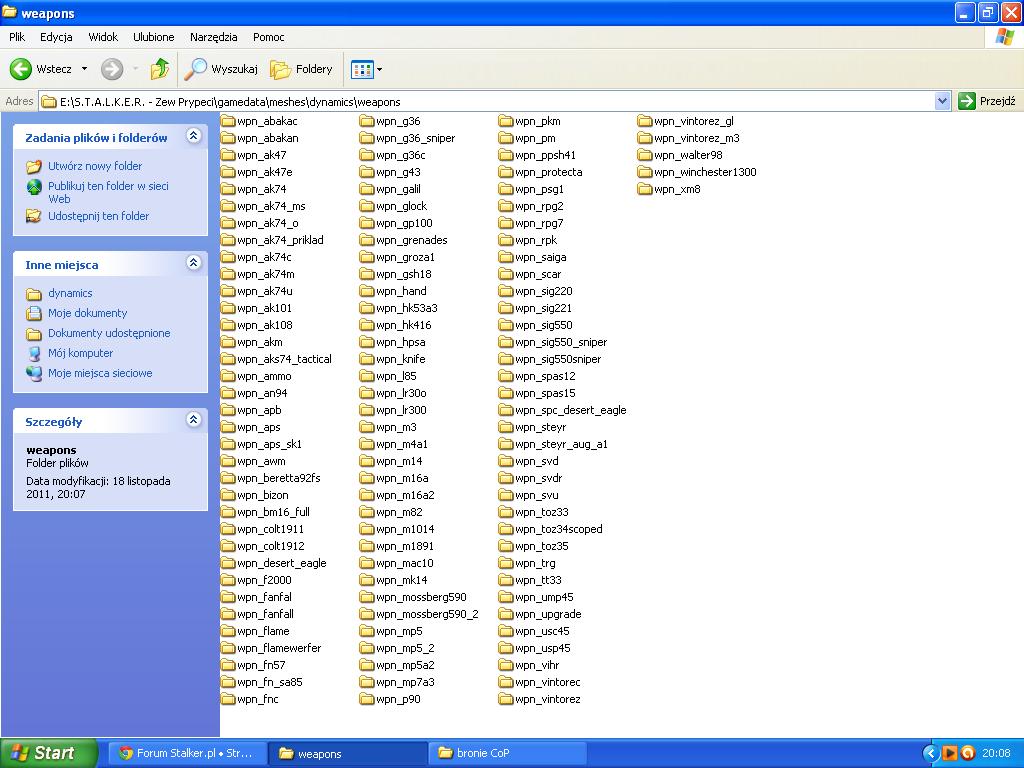Click Publikuj ten folder w sieci Web
Screen dimensions: 1024x768
tap(108, 192)
